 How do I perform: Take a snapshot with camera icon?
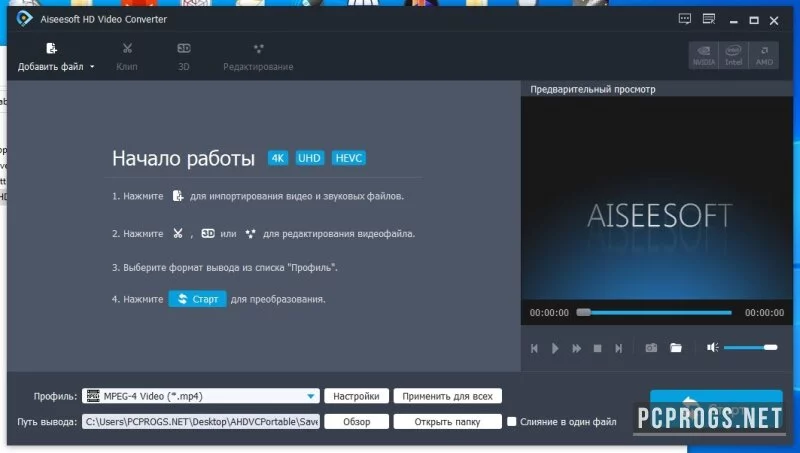pyautogui.click(x=651, y=348)
